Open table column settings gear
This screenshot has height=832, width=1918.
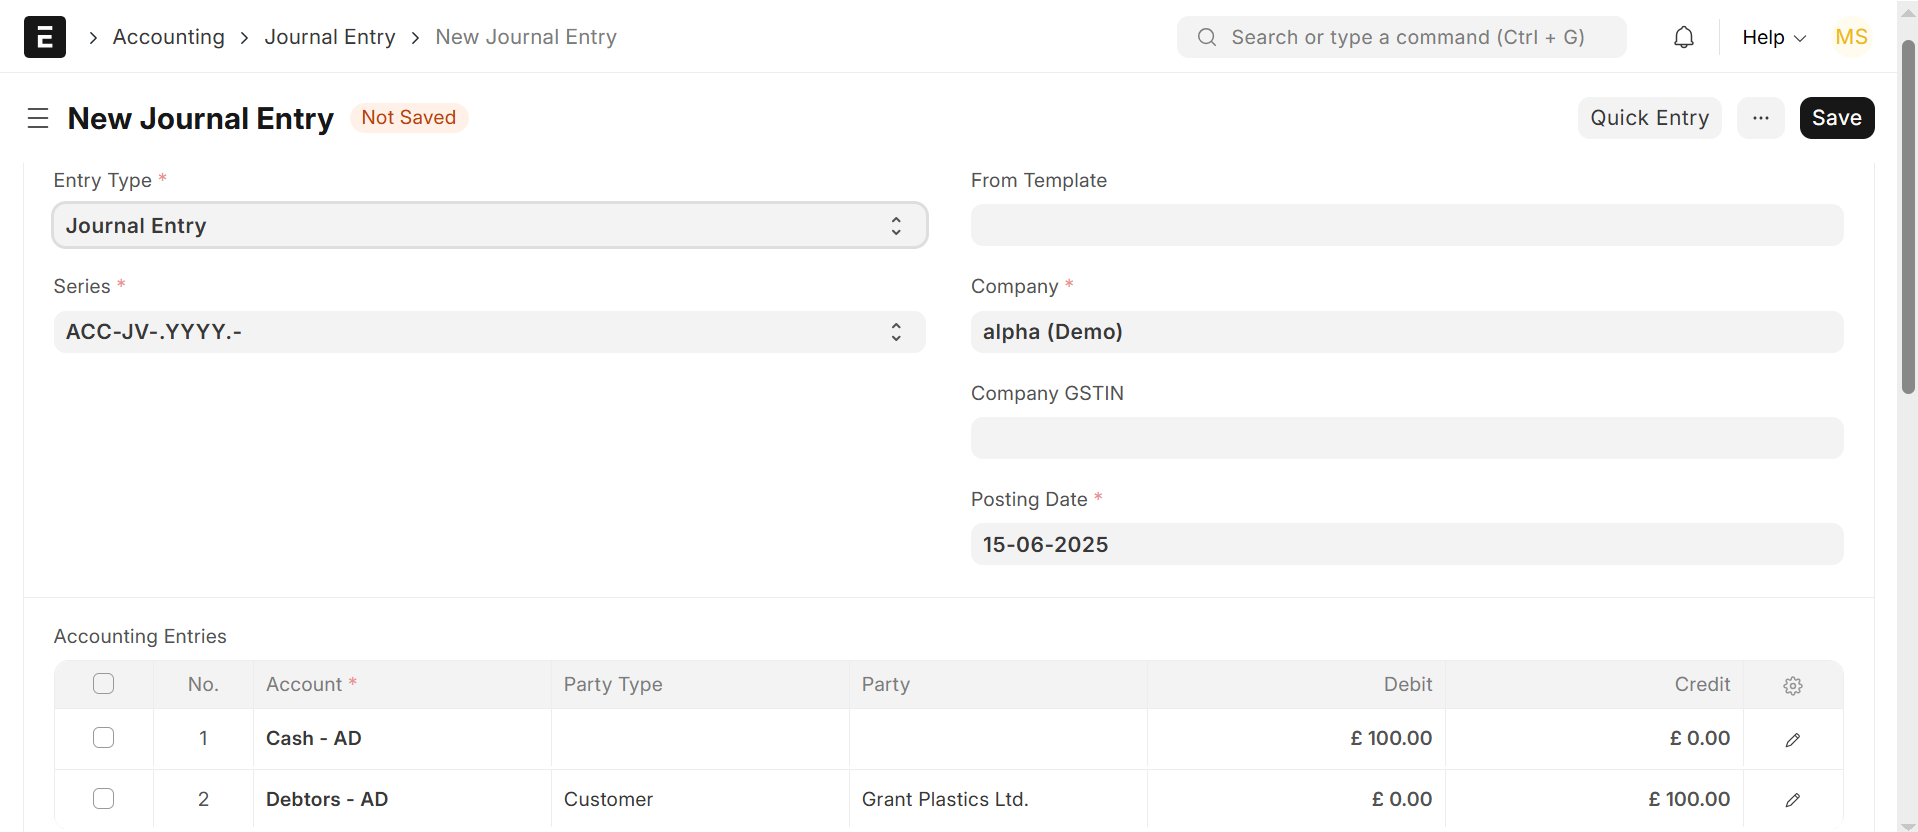click(x=1792, y=685)
